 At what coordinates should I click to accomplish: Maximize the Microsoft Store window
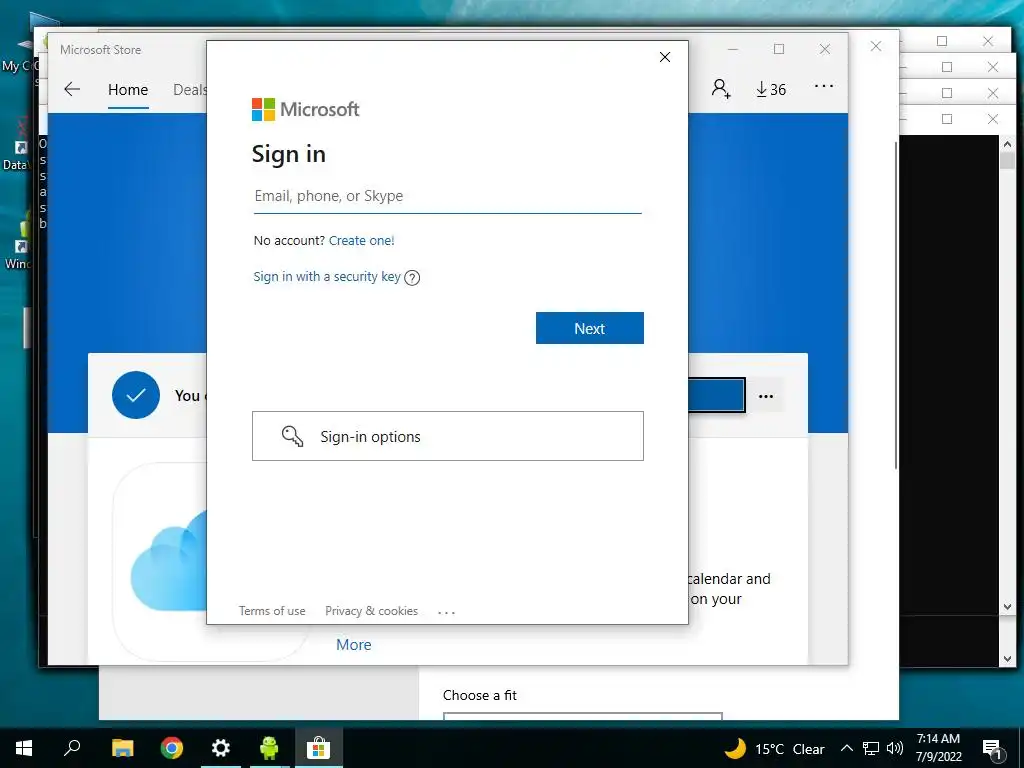(778, 49)
